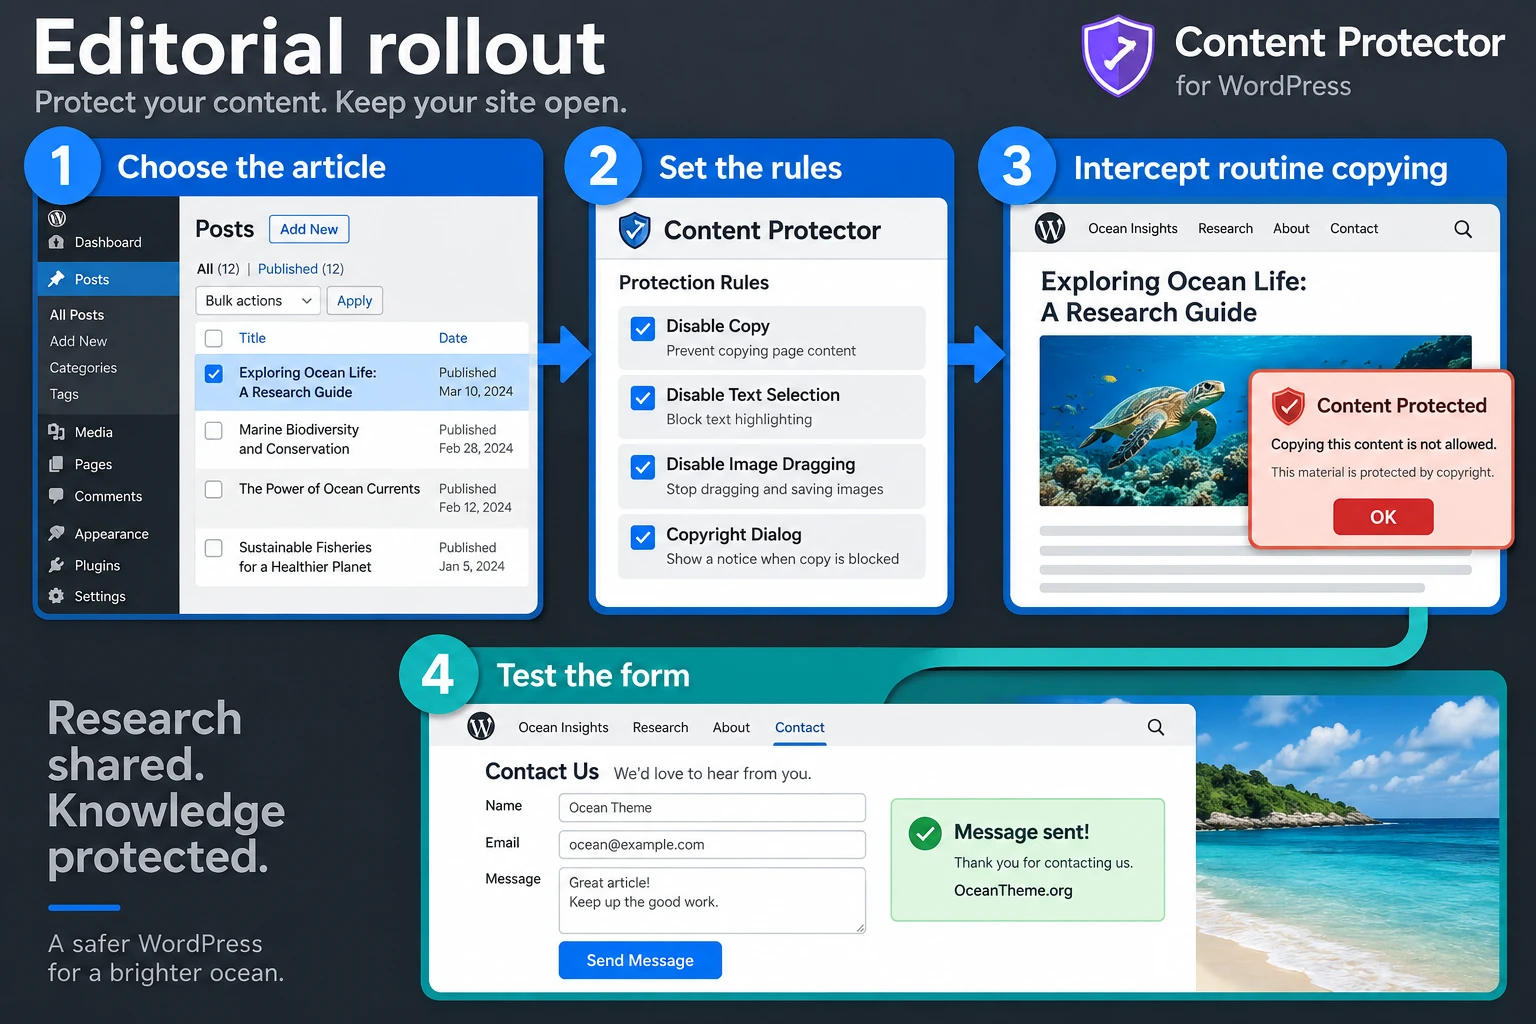The image size is (1536, 1024).
Task: Click the Add New button beside Posts
Action: pyautogui.click(x=309, y=229)
